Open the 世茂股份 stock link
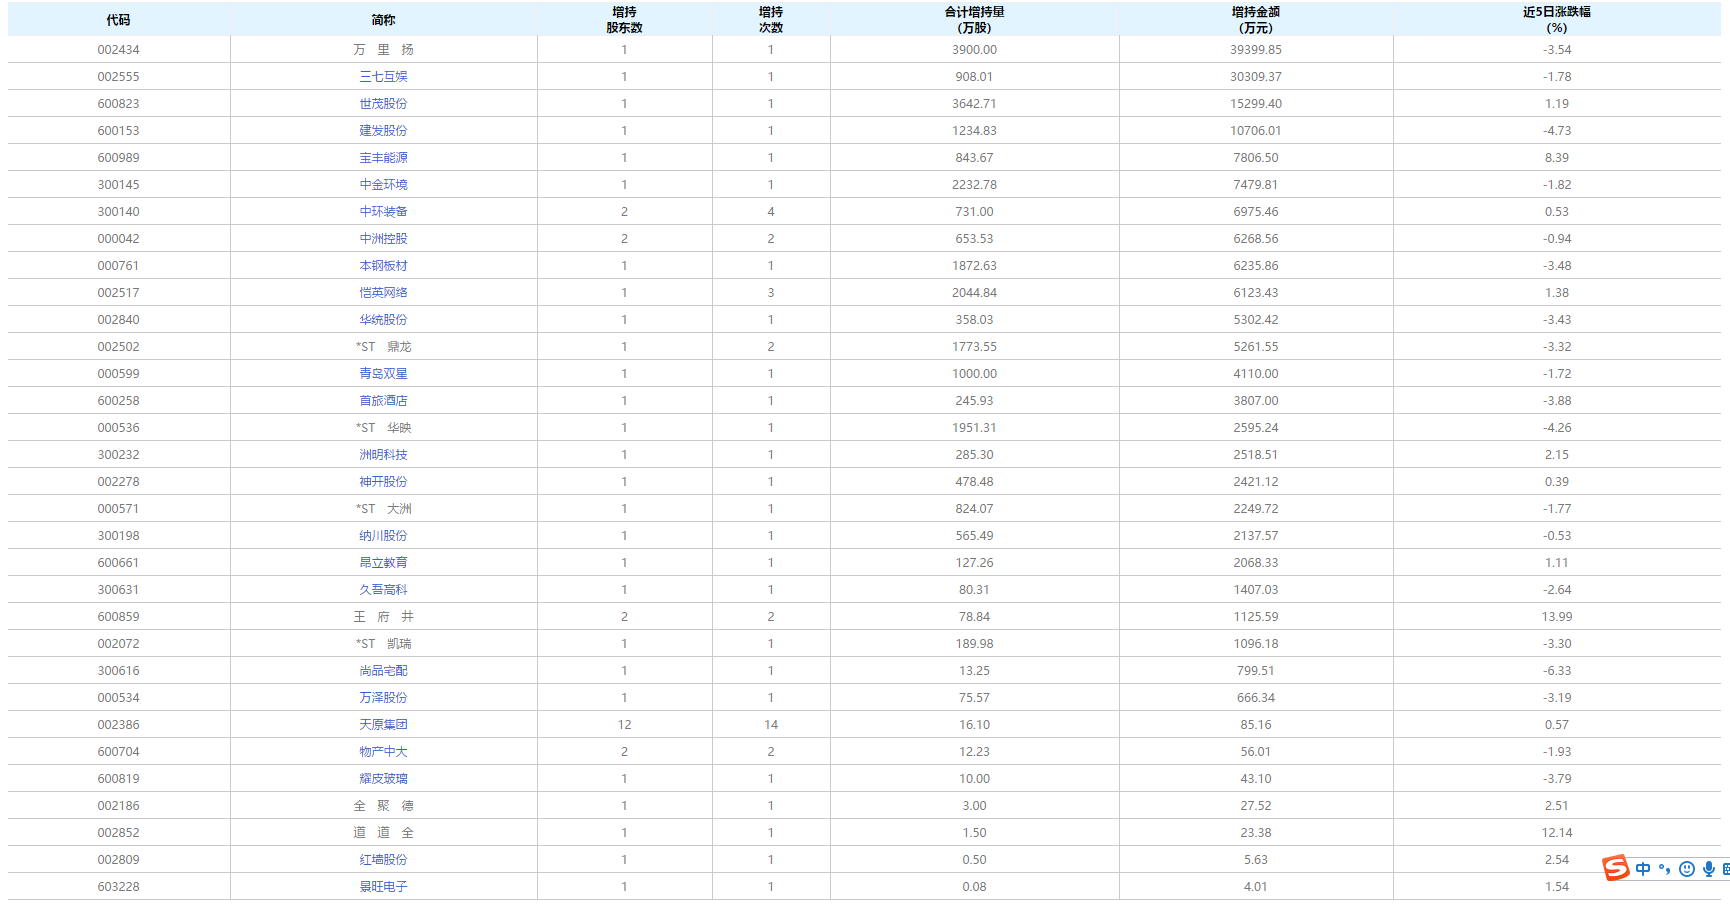Screen dimensions: 1730x904 (x=383, y=104)
